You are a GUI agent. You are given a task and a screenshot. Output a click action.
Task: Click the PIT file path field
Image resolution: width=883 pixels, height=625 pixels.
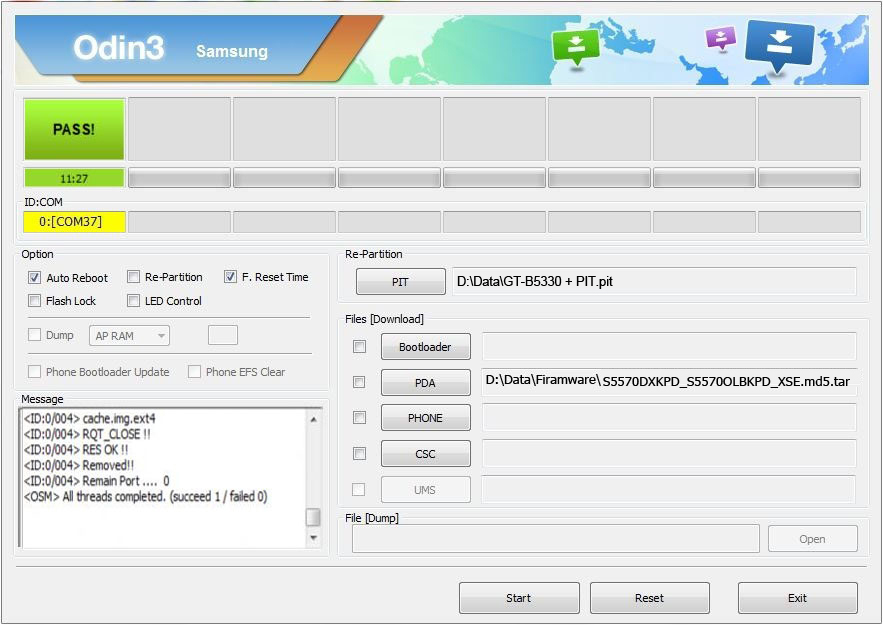[x=654, y=282]
